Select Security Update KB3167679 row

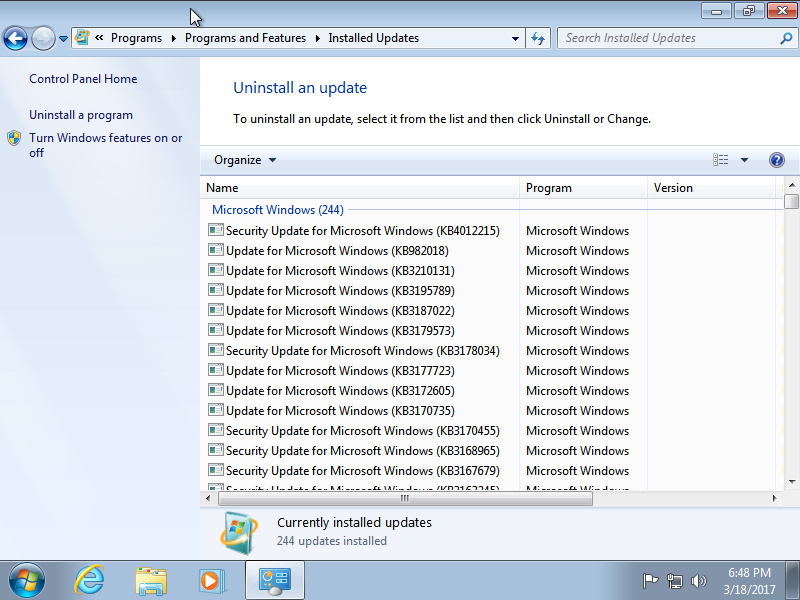tap(491, 470)
